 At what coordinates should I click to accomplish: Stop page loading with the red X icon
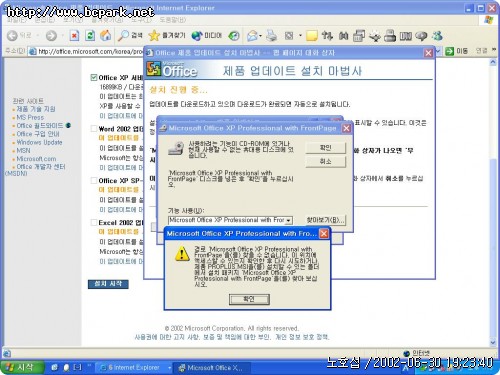click(74, 36)
